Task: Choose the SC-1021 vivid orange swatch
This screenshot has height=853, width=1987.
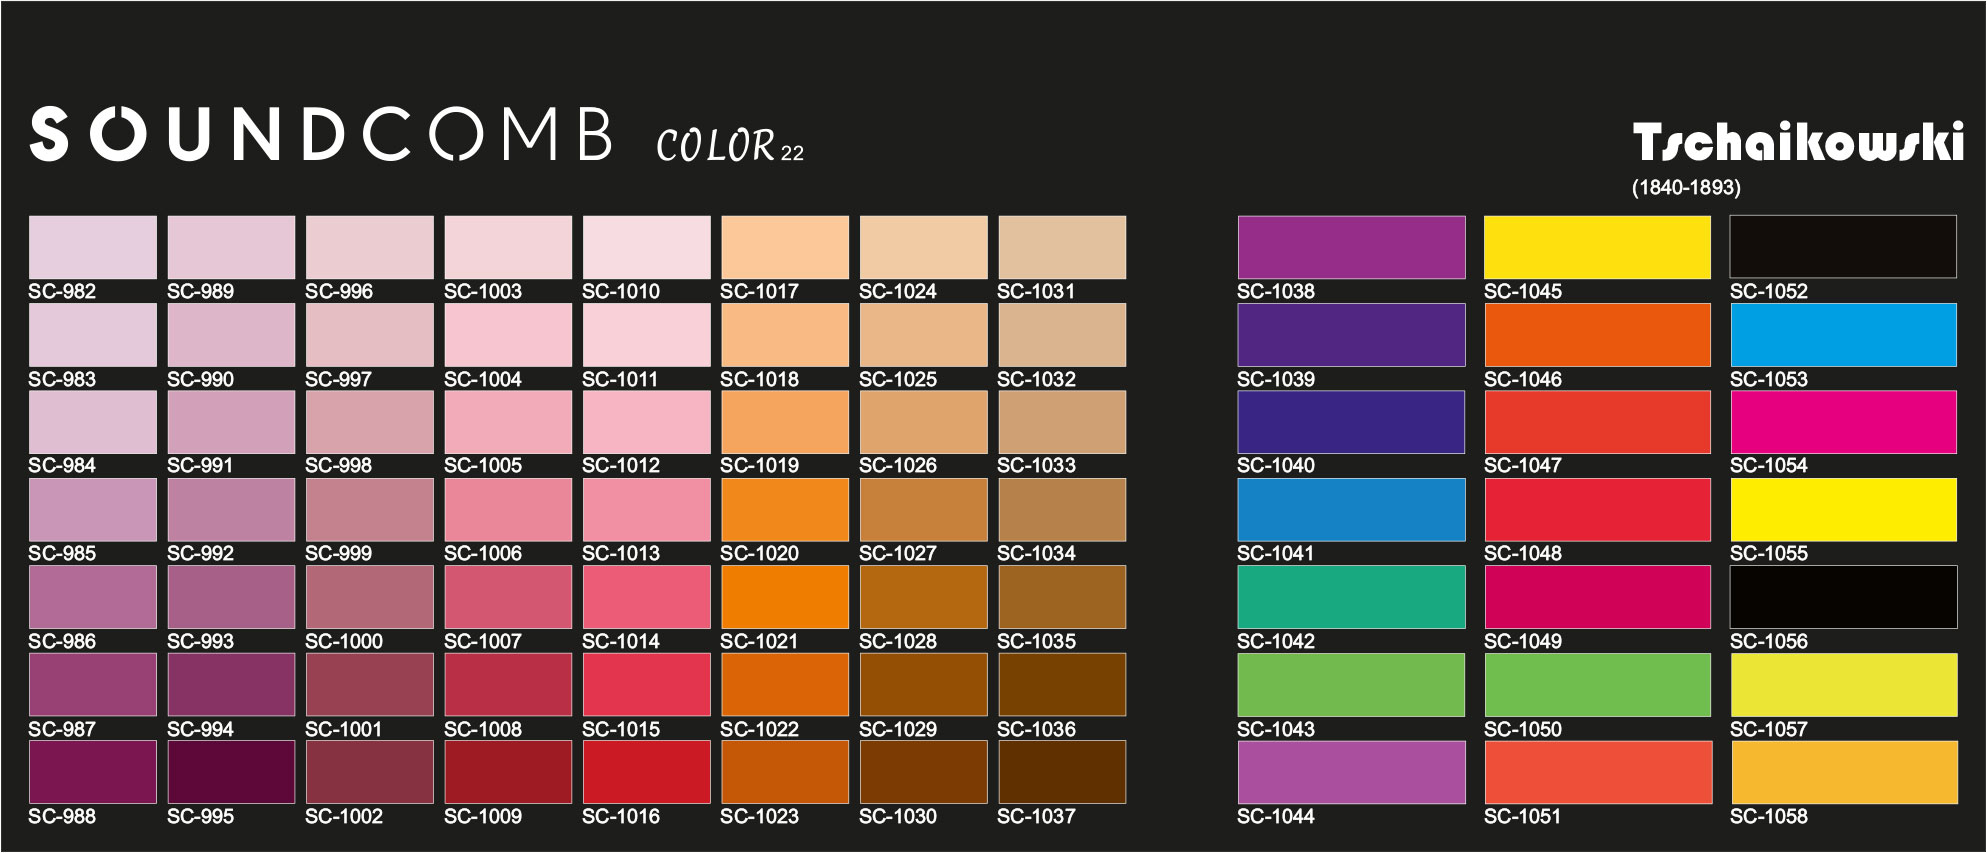Action: click(x=785, y=597)
